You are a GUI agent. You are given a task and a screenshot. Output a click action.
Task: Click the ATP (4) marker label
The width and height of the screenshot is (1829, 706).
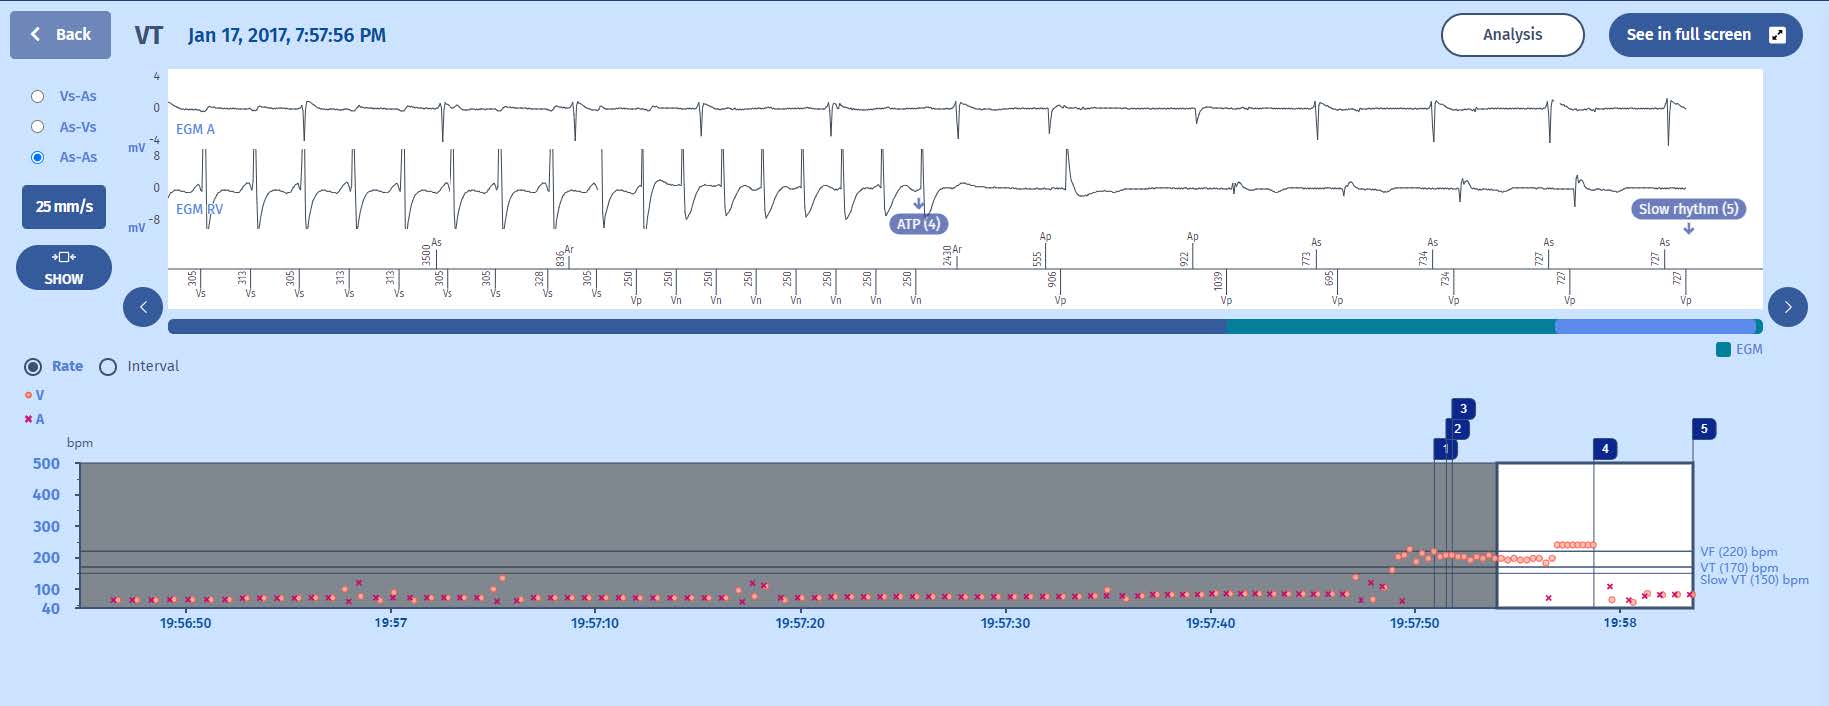(917, 224)
